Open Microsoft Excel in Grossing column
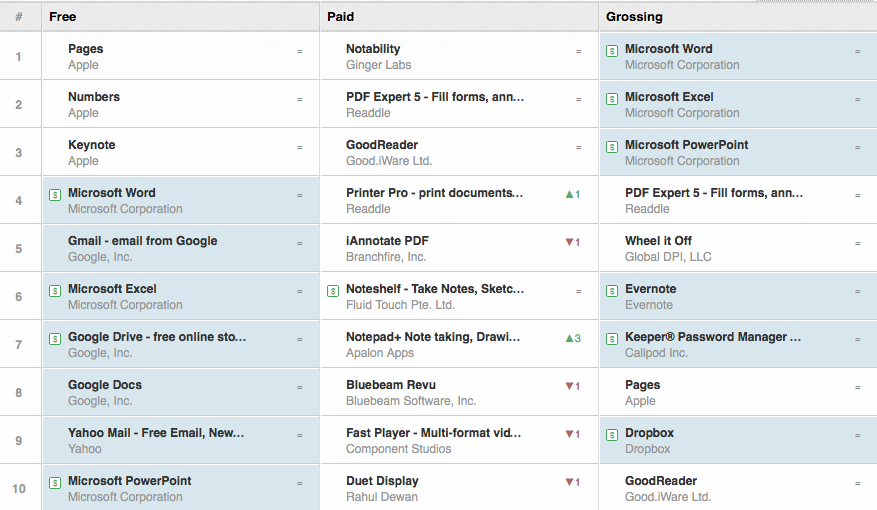Screen dimensions: 877x510 pos(669,97)
